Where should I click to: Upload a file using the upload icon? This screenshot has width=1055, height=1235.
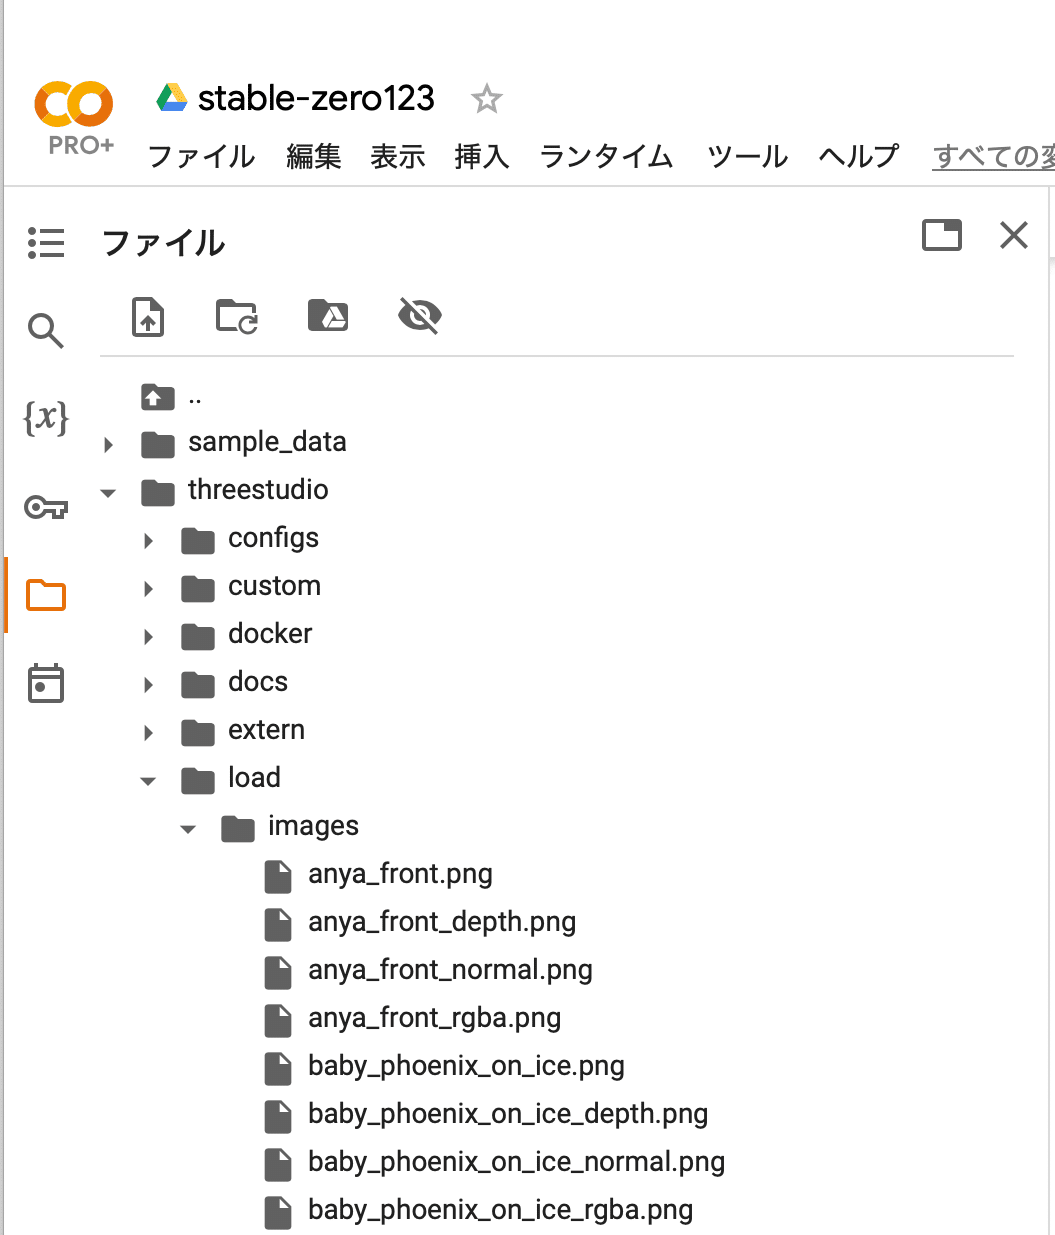pos(147,317)
